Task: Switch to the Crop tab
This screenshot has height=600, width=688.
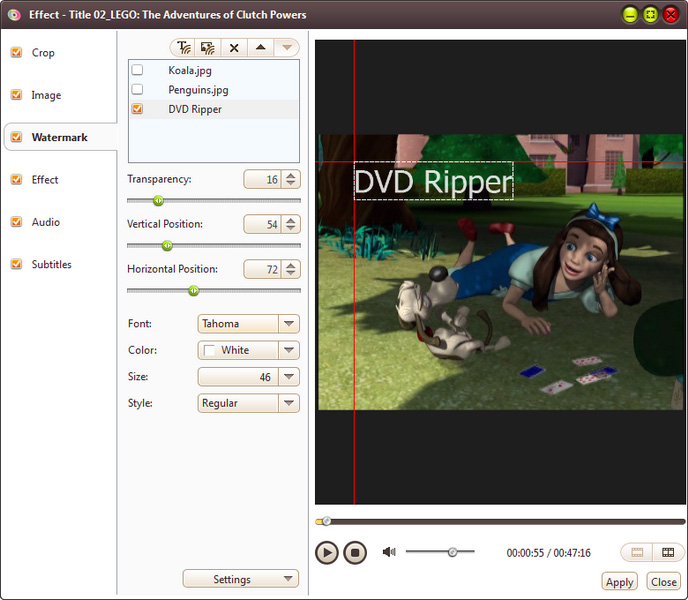Action: click(43, 53)
